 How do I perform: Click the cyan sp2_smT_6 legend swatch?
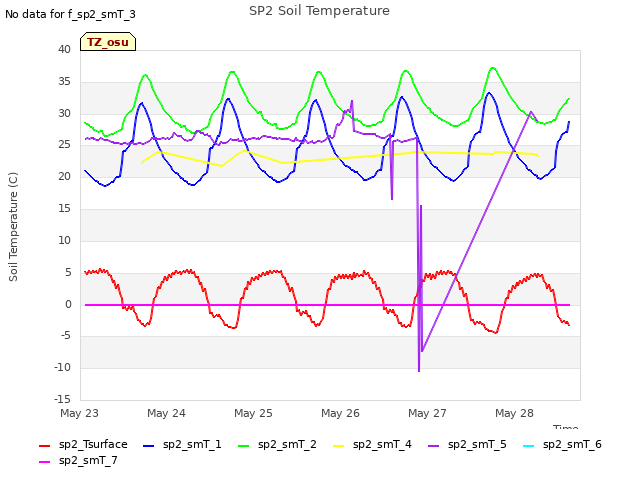[529, 446]
